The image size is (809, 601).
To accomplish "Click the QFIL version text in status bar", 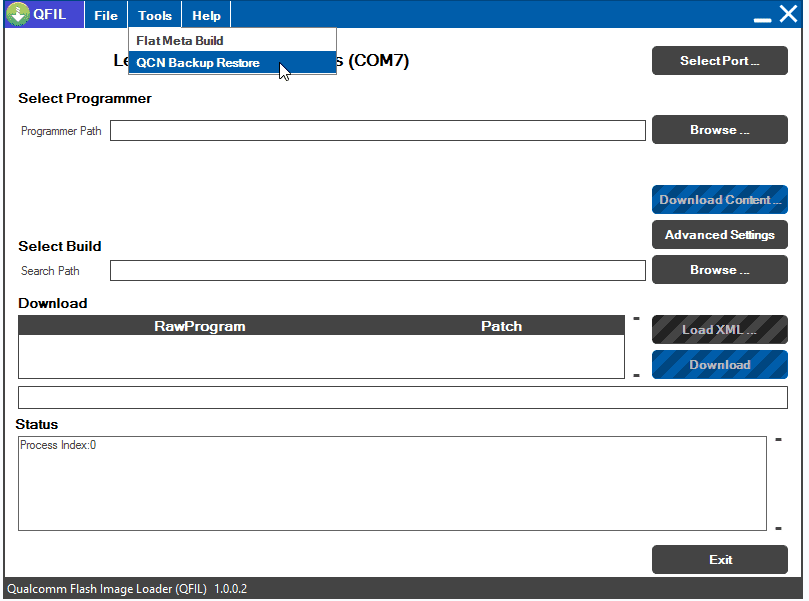I will pos(127,589).
